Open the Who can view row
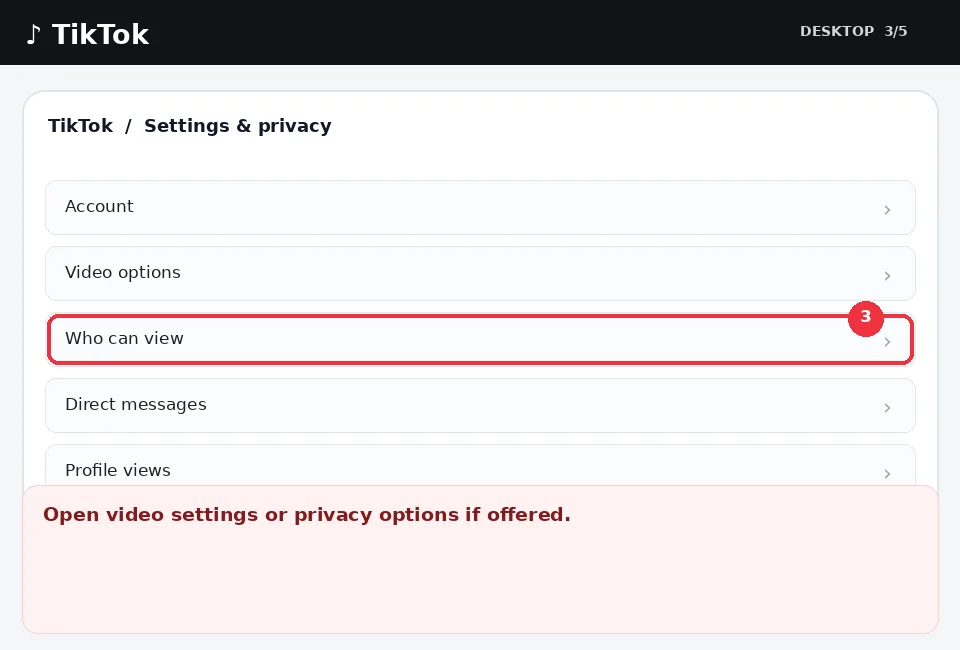This screenshot has height=650, width=960. pos(480,340)
